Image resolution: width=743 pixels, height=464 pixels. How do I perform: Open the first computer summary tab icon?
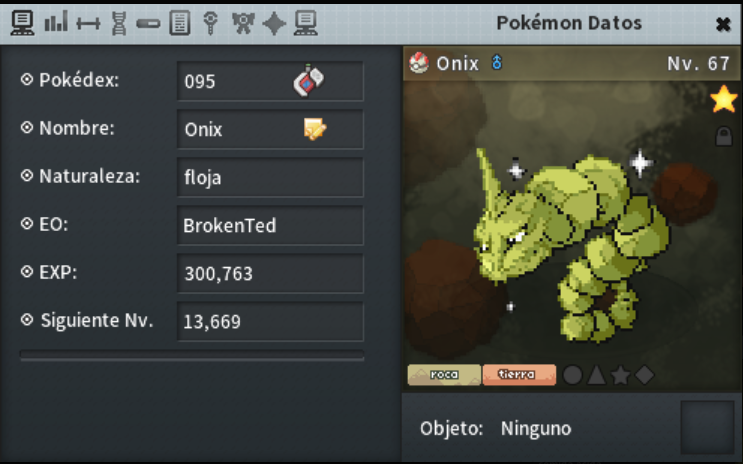pos(22,23)
